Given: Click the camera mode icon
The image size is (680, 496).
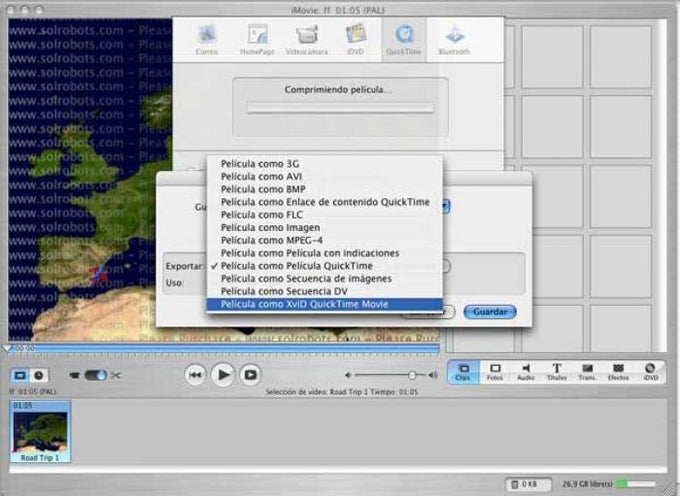Looking at the screenshot, I should coord(75,375).
